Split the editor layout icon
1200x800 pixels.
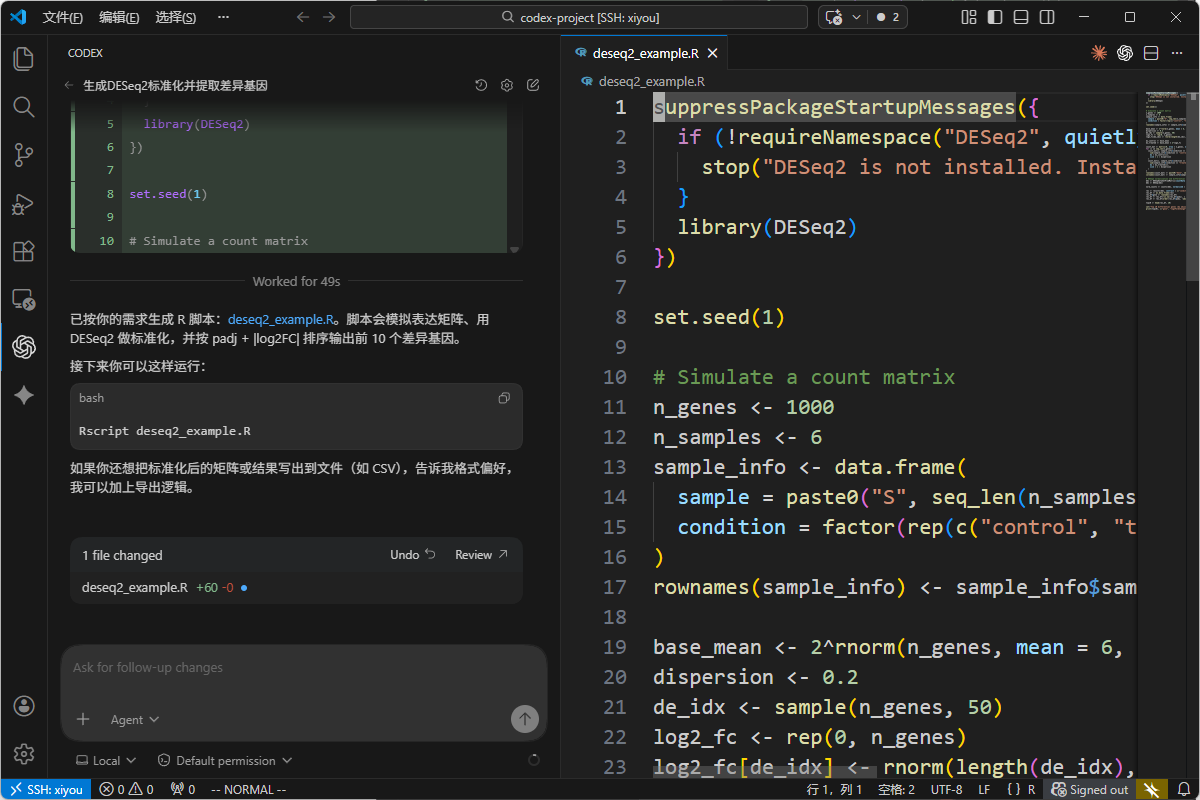coord(1151,53)
